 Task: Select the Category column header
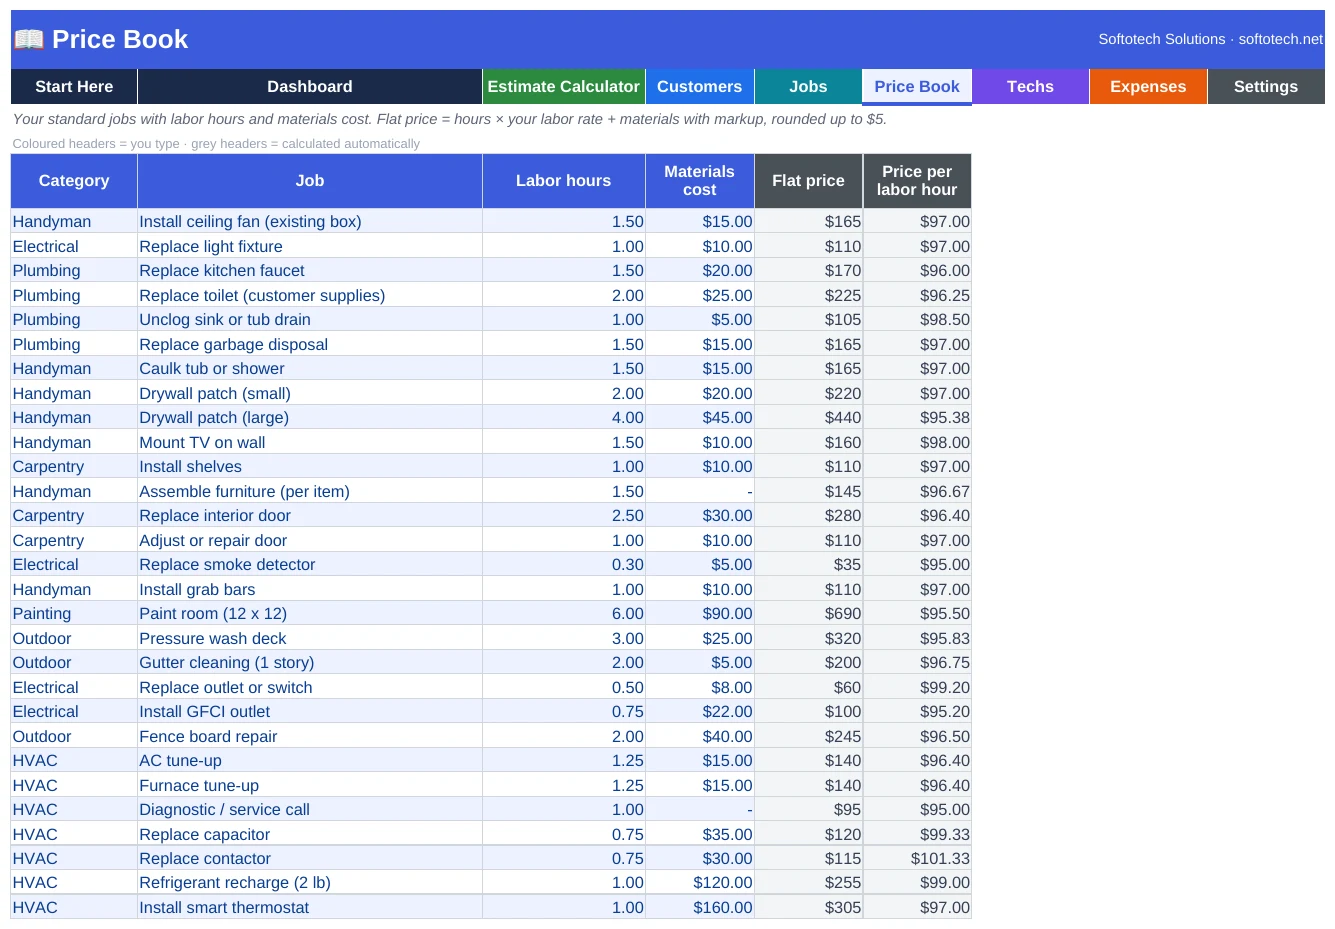(74, 181)
